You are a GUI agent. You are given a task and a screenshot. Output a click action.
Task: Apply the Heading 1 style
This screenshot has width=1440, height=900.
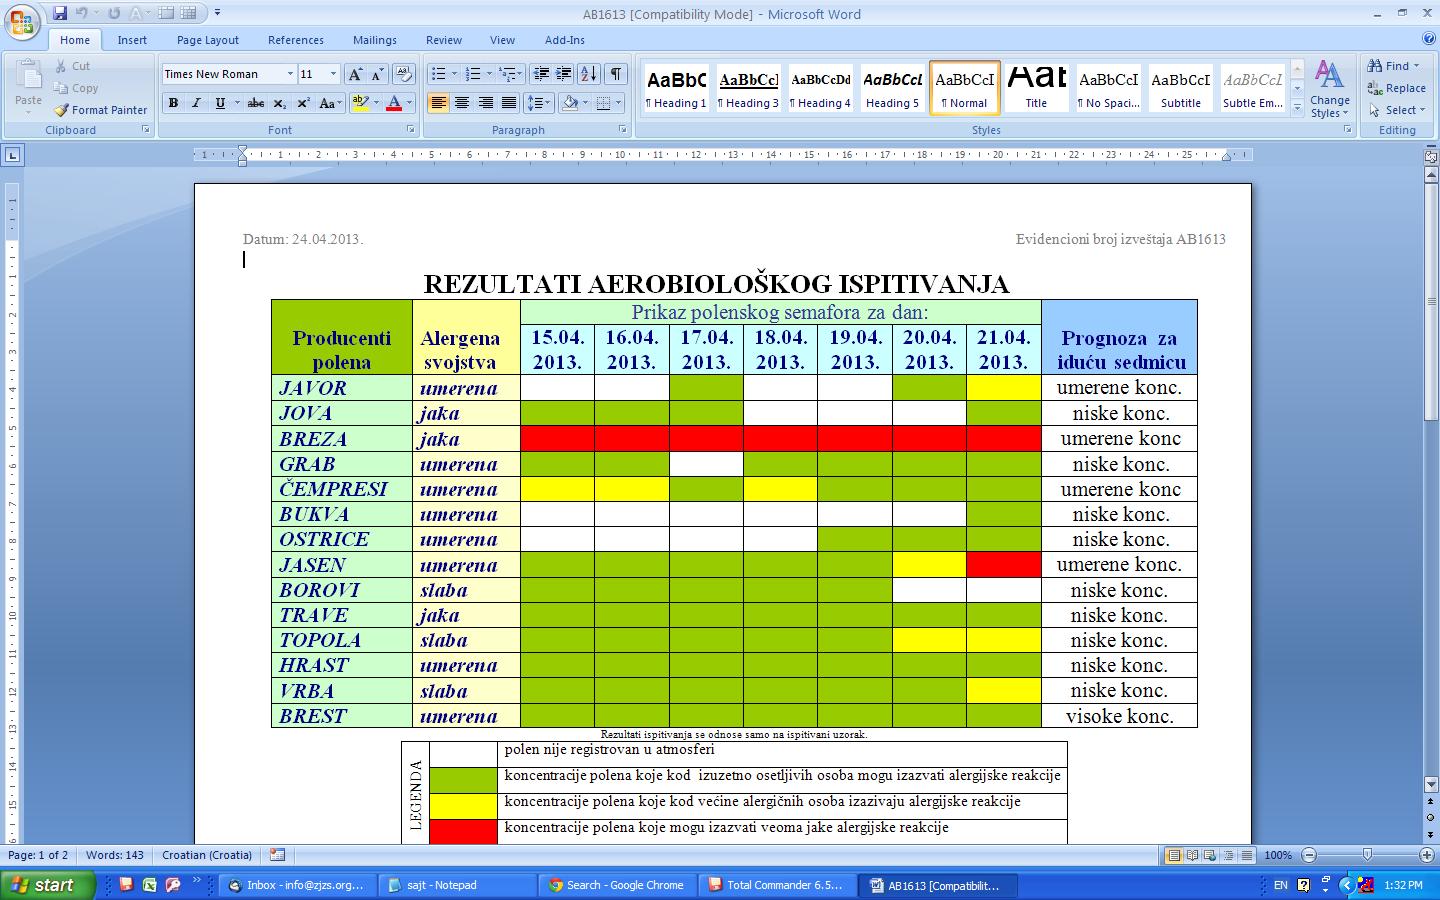pyautogui.click(x=676, y=88)
